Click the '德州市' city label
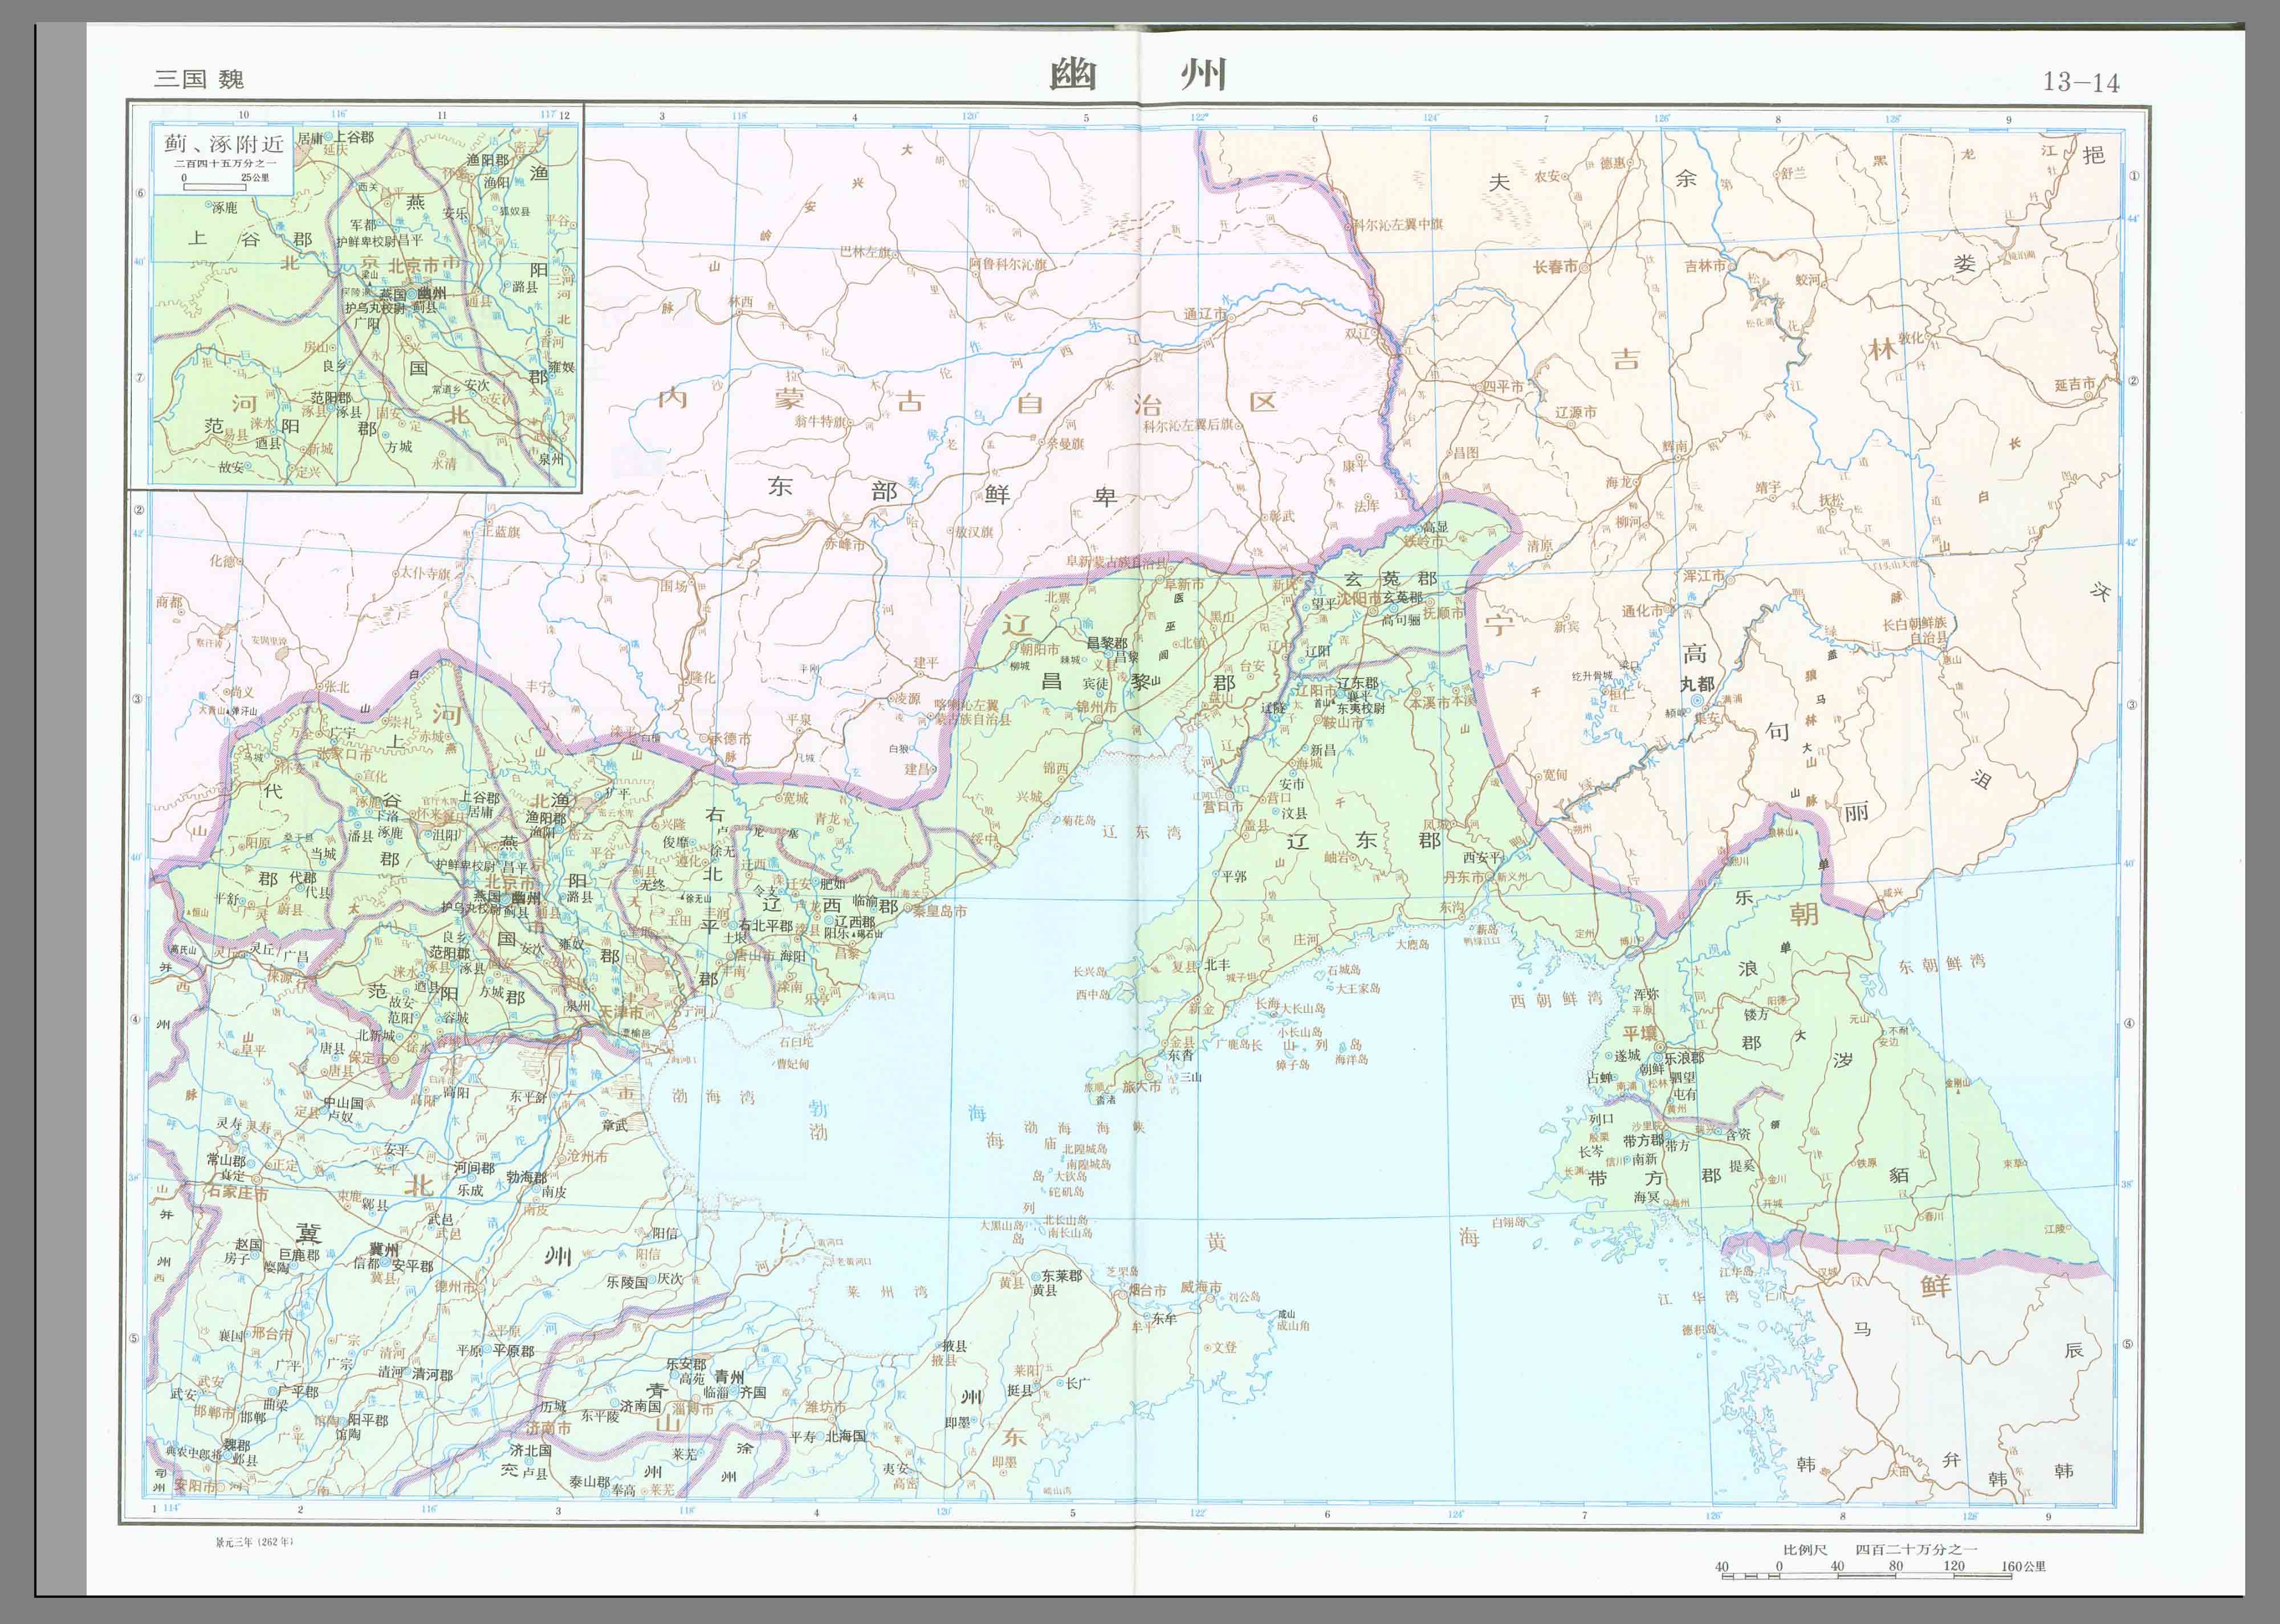 click(456, 1286)
